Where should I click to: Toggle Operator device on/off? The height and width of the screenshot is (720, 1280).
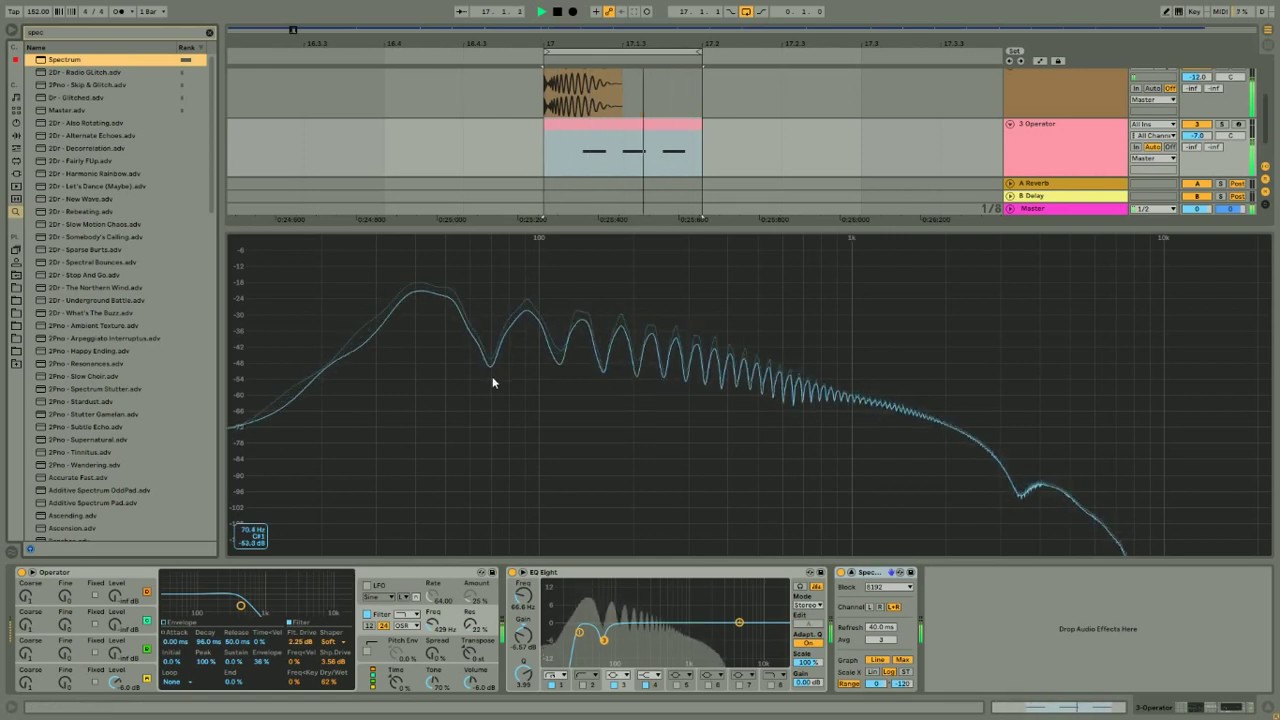coord(21,572)
